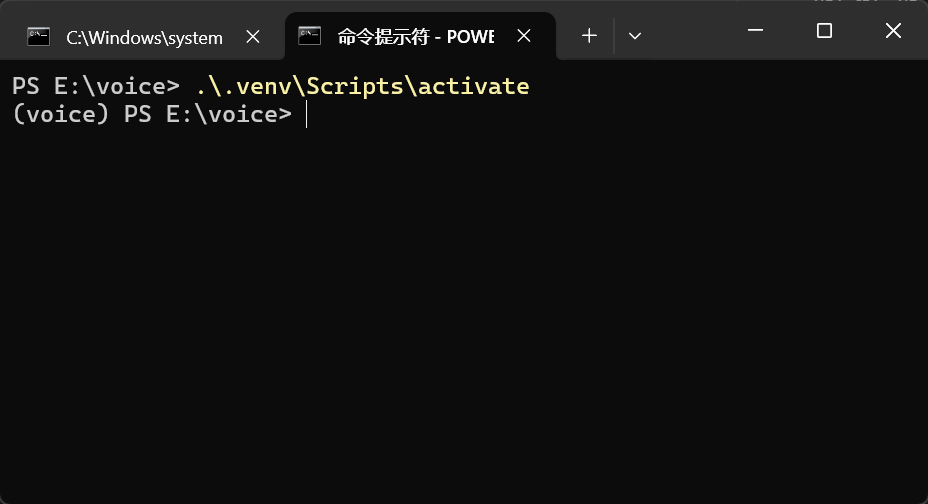Select the 命令提示符 - POWE tab label

pos(416,37)
